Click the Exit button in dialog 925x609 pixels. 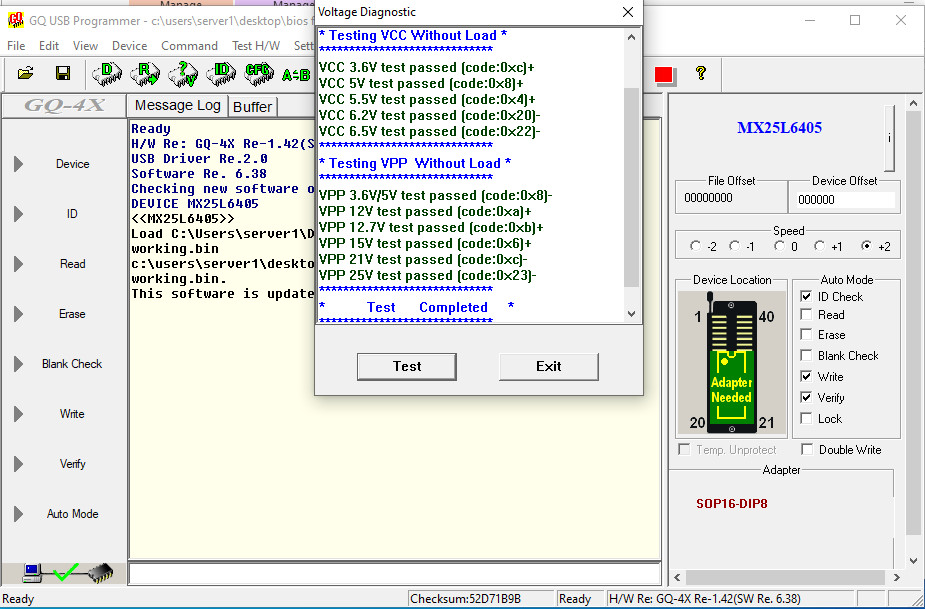pos(548,366)
